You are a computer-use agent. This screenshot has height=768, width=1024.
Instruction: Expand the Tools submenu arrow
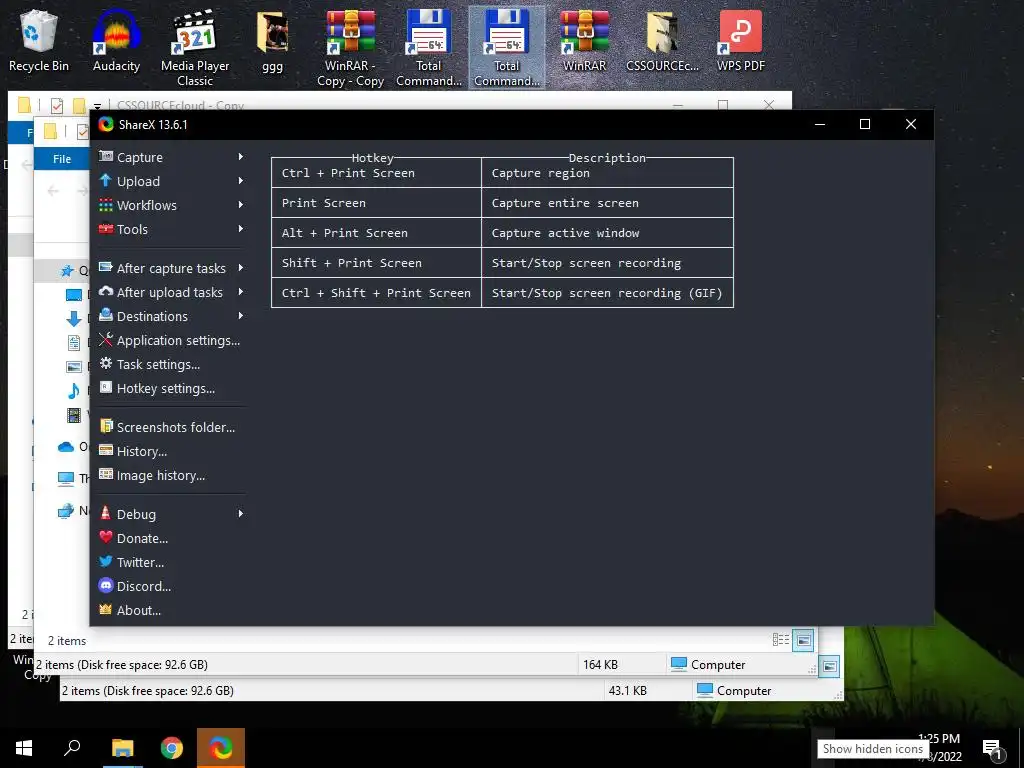pos(240,229)
